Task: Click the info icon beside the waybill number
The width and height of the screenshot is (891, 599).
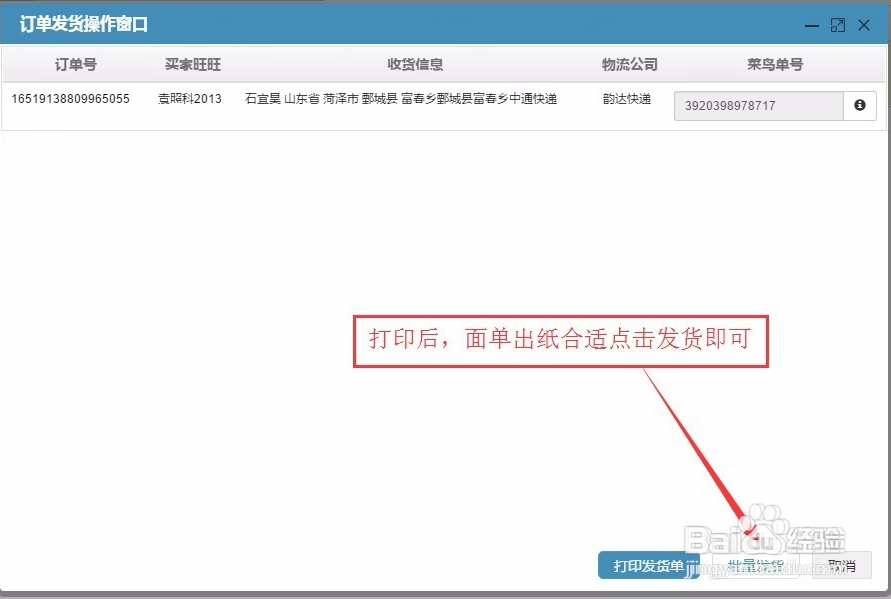Action: click(860, 105)
